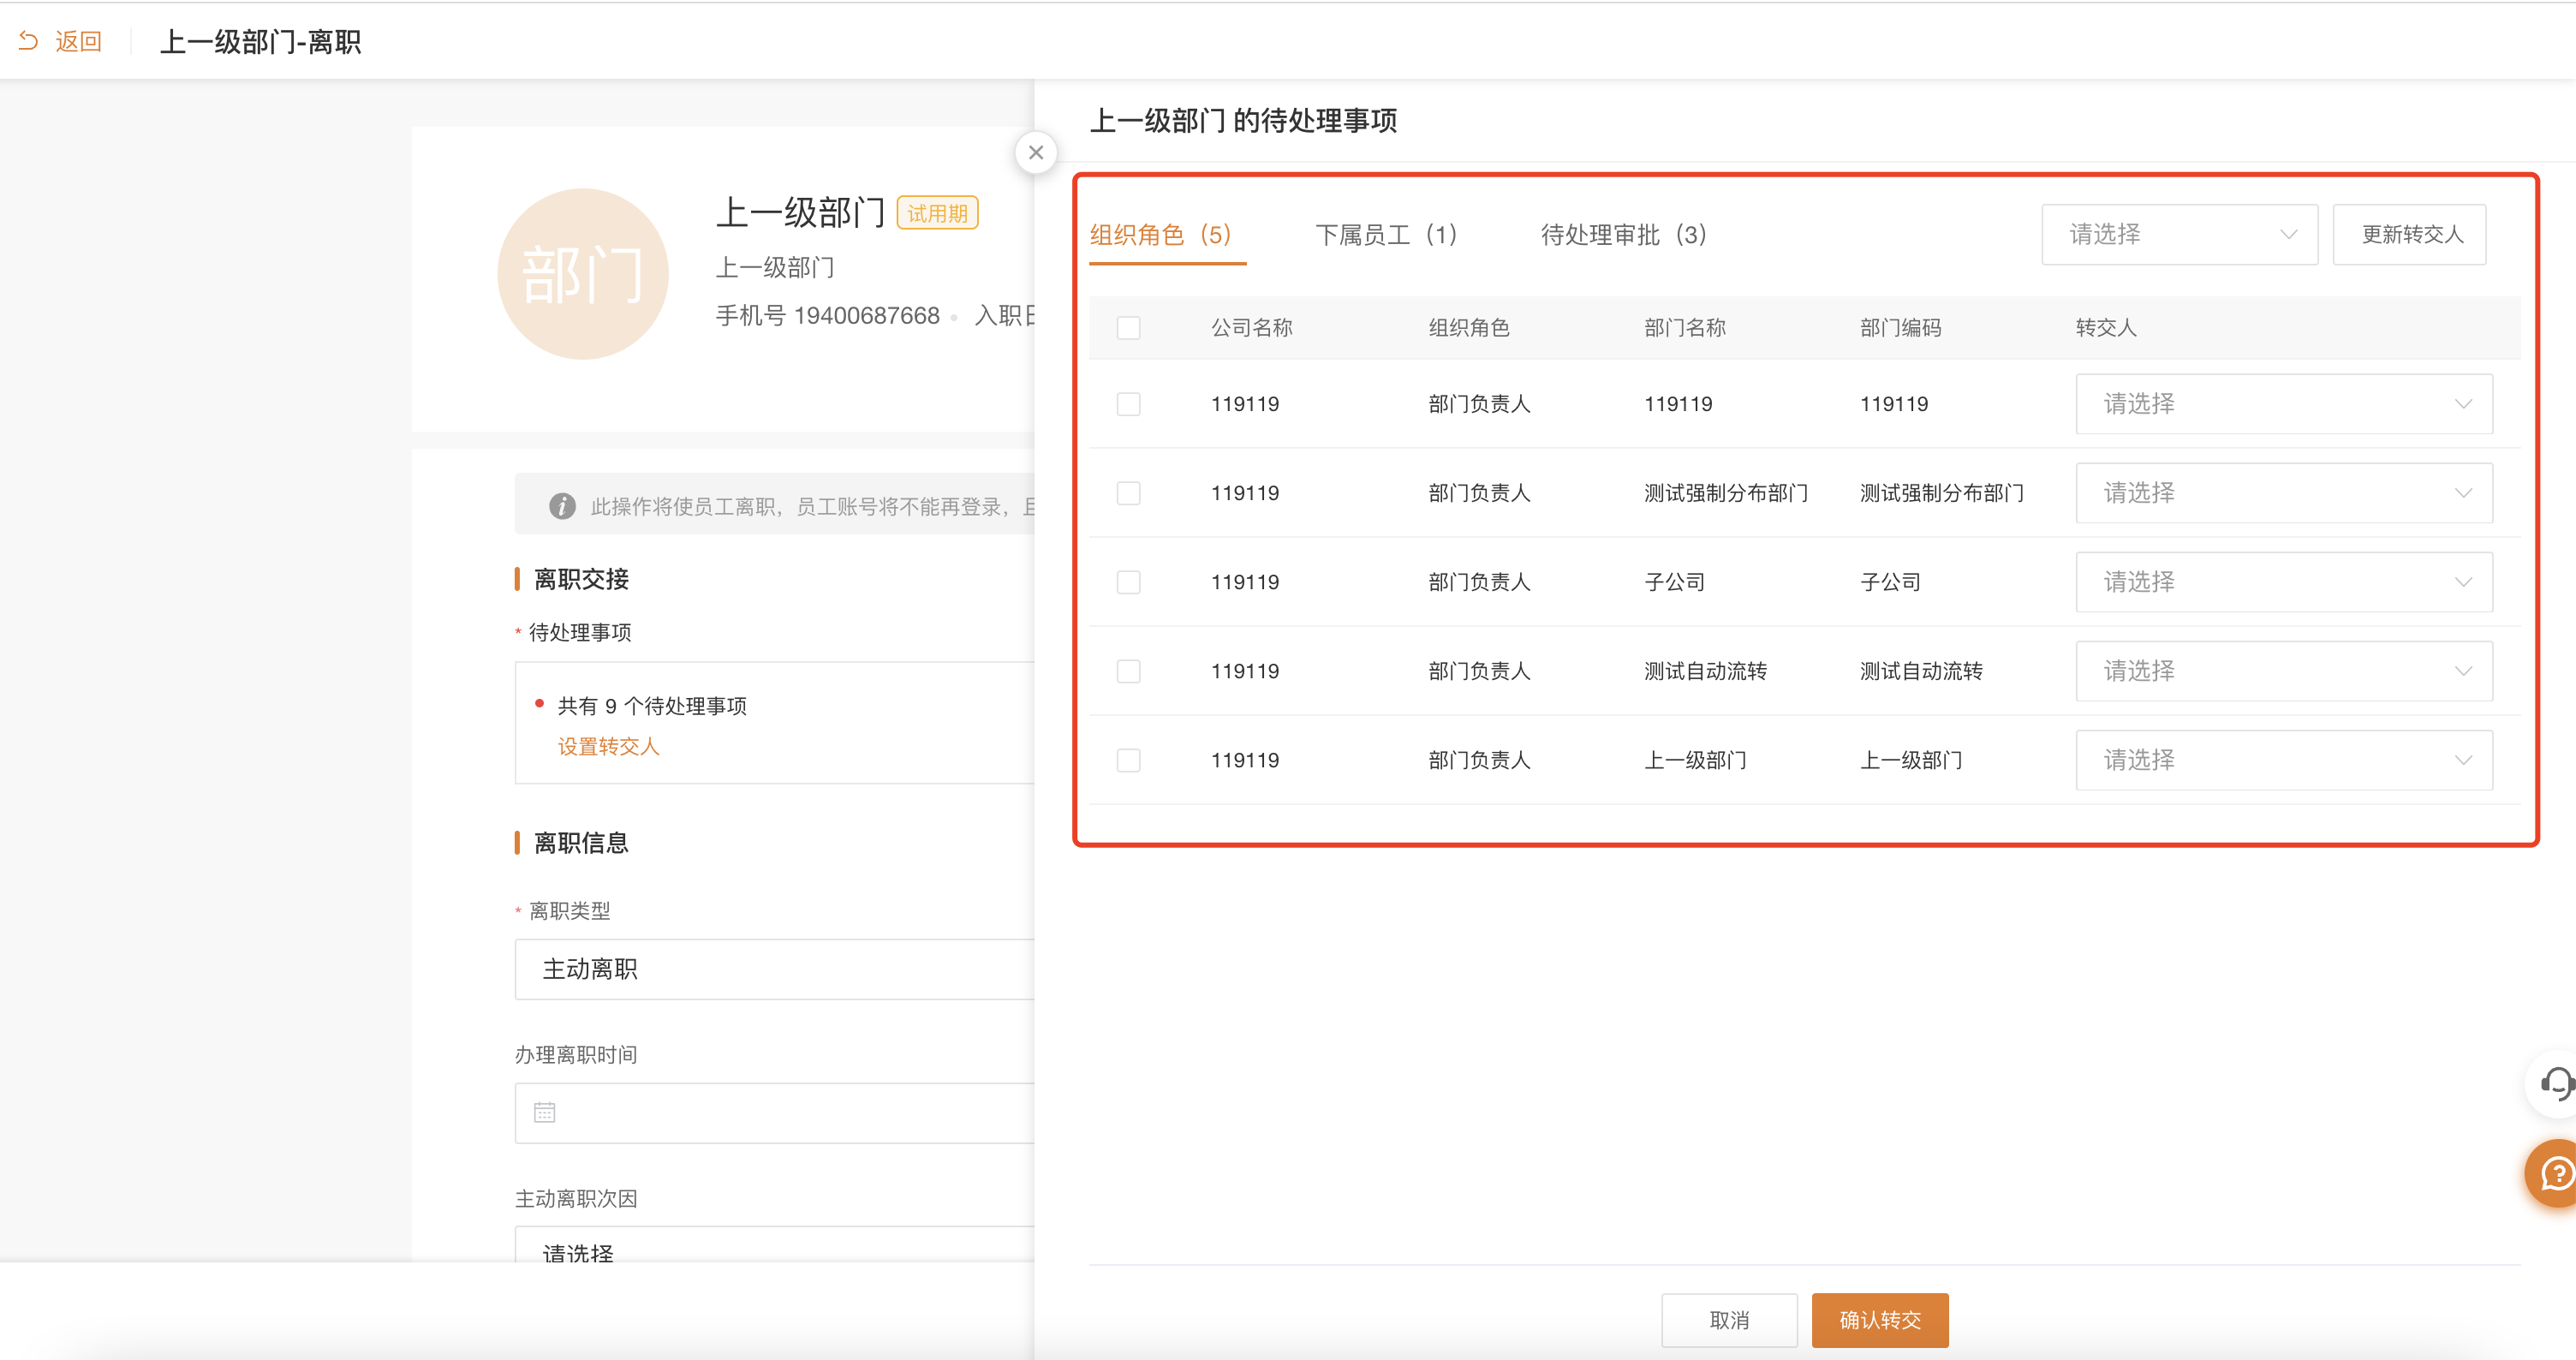The height and width of the screenshot is (1360, 2576).
Task: Click the 设置转交人 link
Action: coord(608,746)
